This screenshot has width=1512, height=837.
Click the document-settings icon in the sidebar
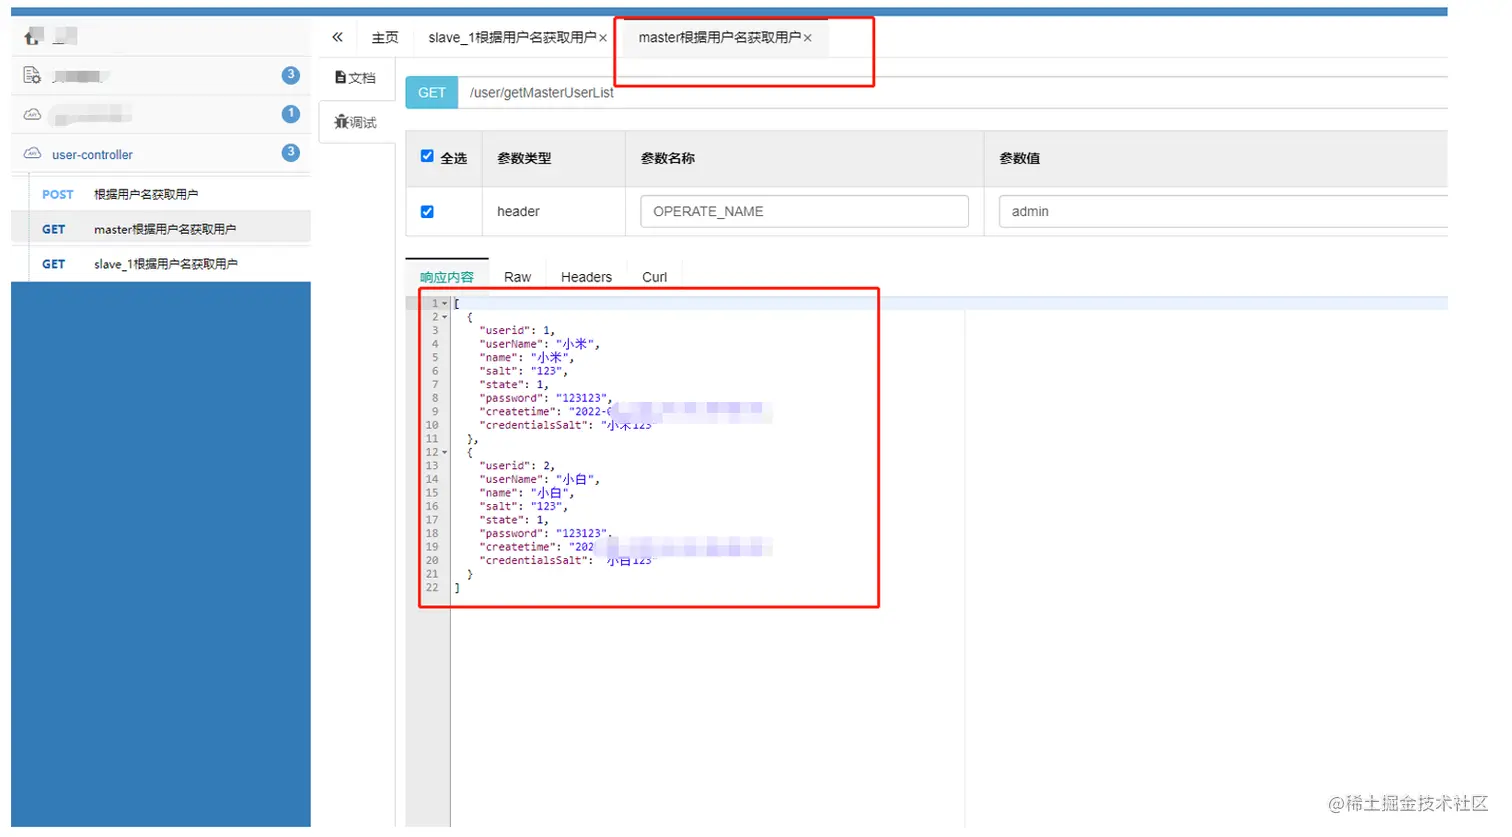click(32, 74)
